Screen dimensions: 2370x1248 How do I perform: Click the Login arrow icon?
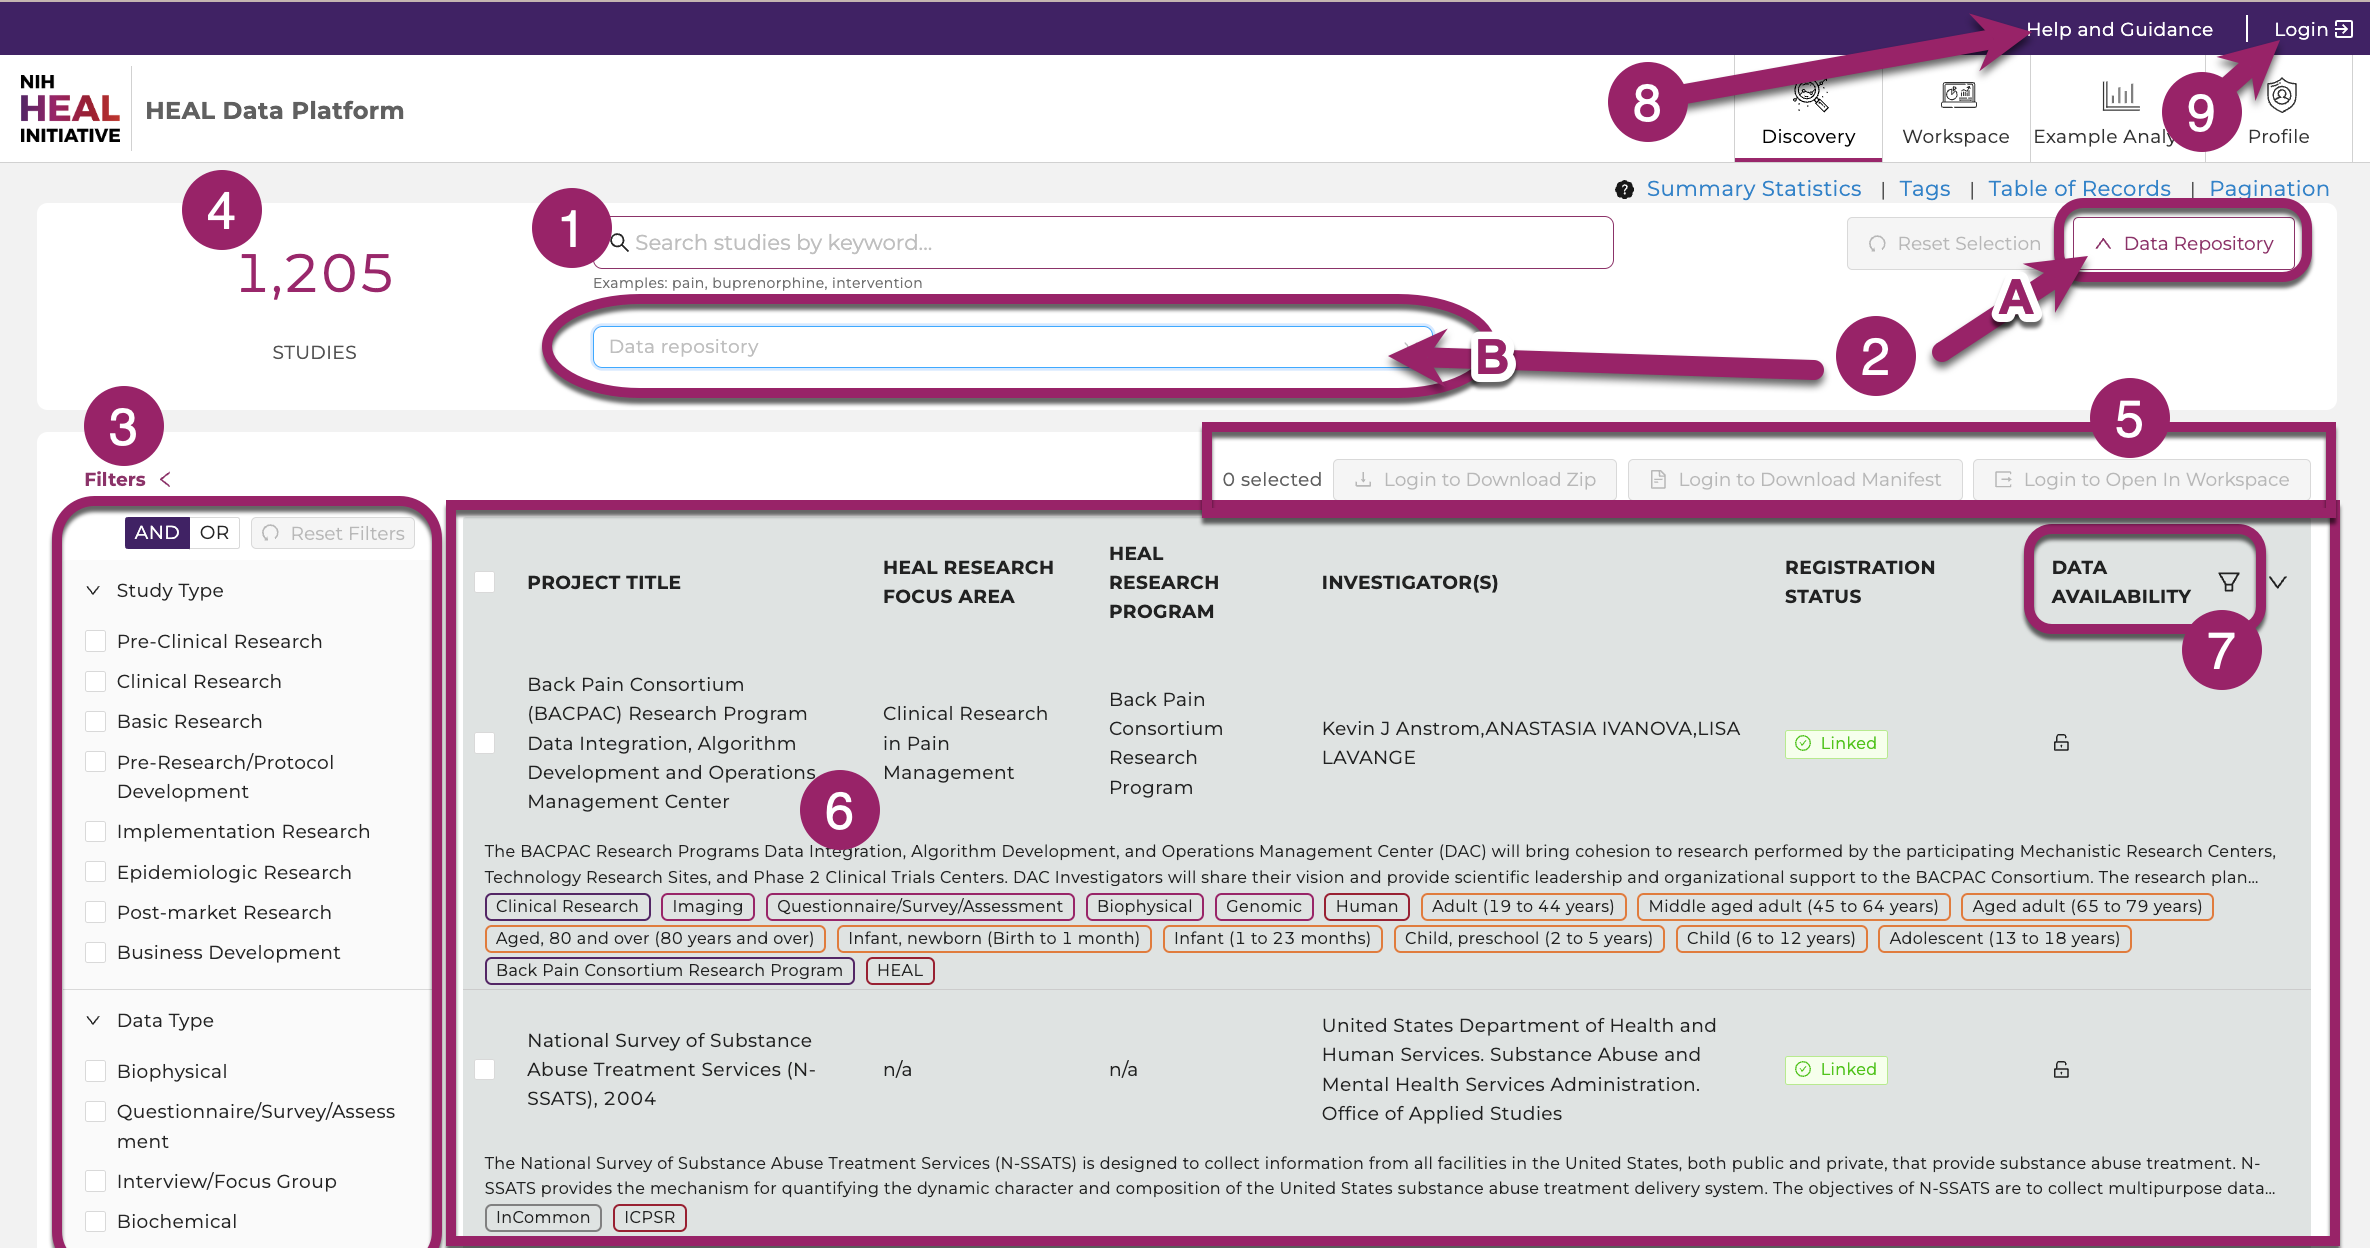(2343, 29)
